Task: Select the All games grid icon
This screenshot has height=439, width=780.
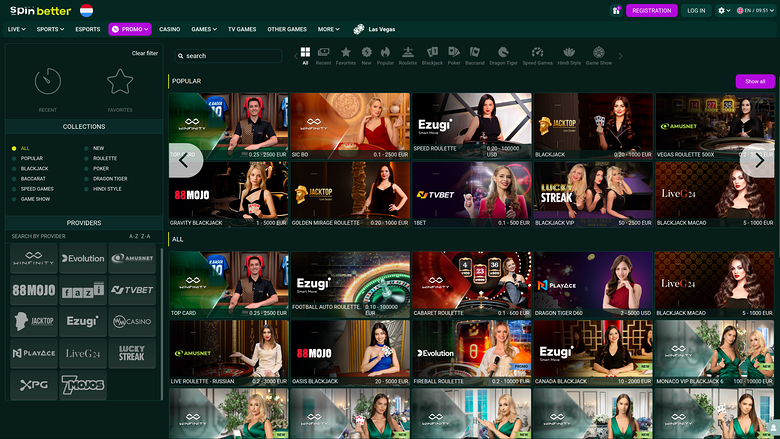Action: coord(305,56)
